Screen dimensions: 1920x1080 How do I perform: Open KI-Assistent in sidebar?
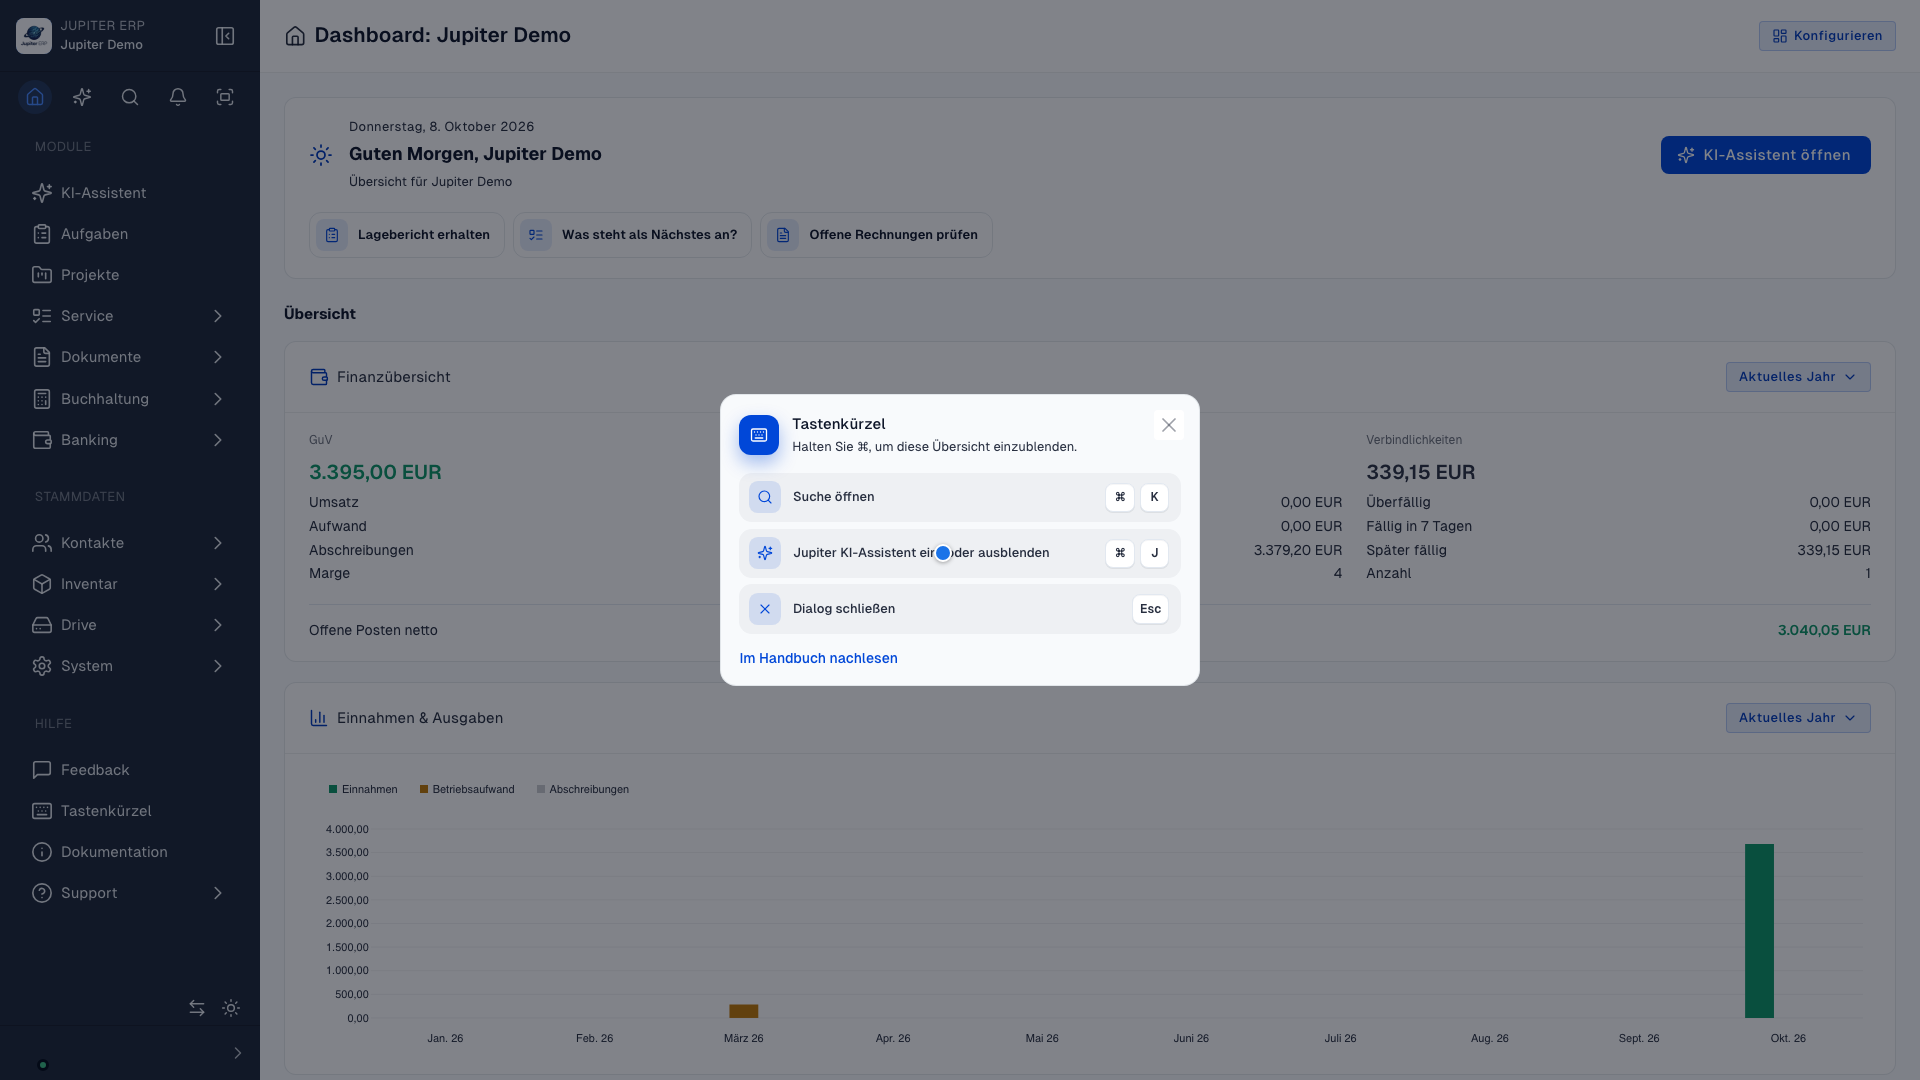pyautogui.click(x=130, y=193)
